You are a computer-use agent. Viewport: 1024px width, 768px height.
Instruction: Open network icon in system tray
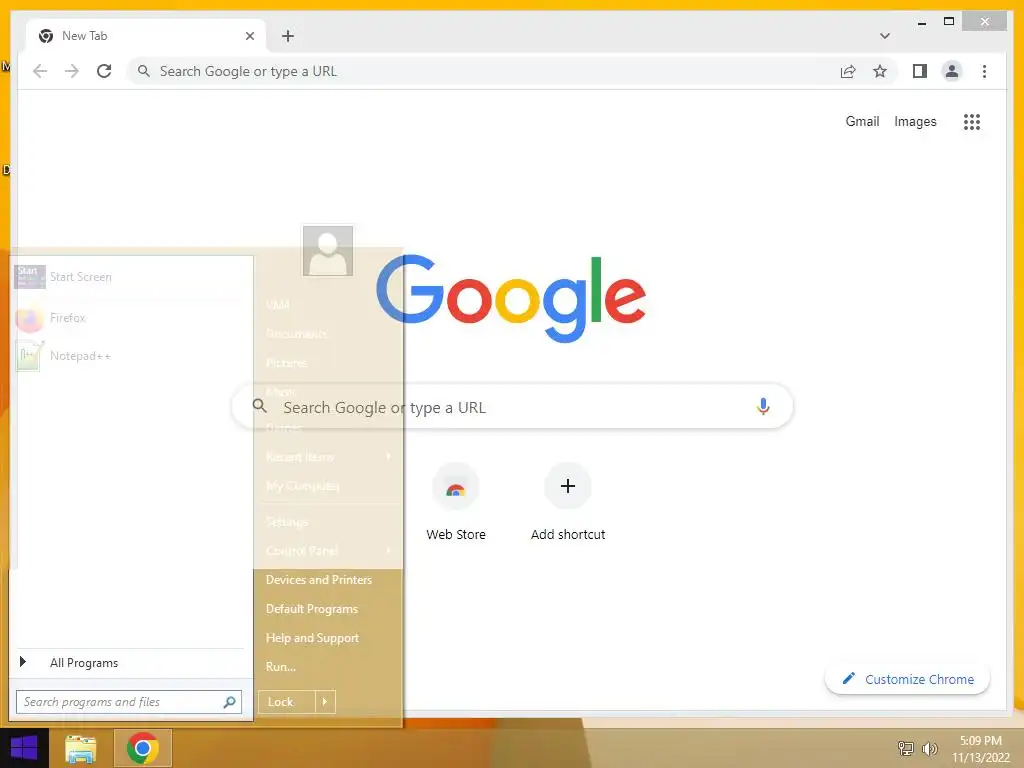point(906,748)
